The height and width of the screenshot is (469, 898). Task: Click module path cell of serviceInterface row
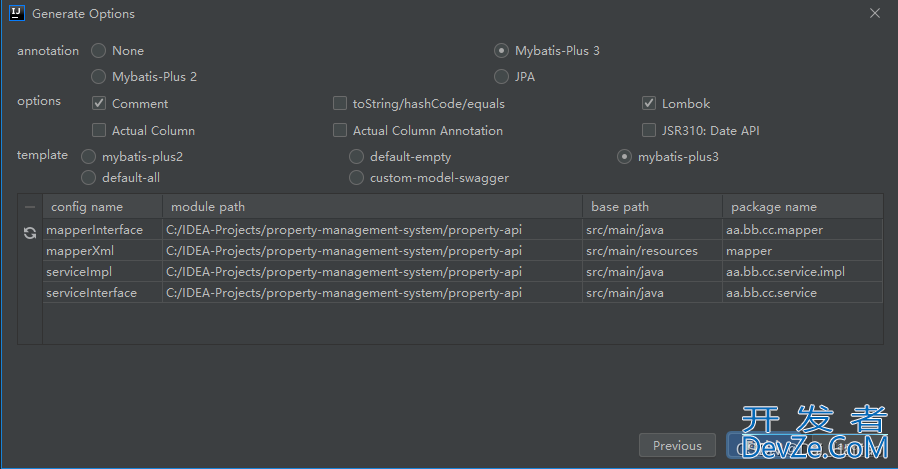point(372,293)
